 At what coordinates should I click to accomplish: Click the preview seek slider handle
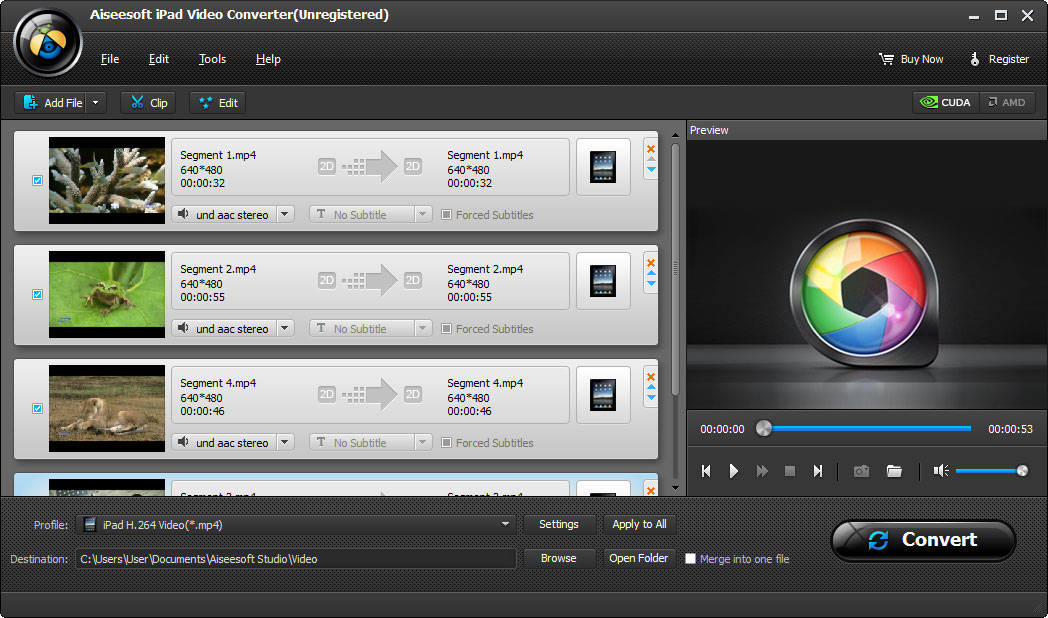(763, 428)
